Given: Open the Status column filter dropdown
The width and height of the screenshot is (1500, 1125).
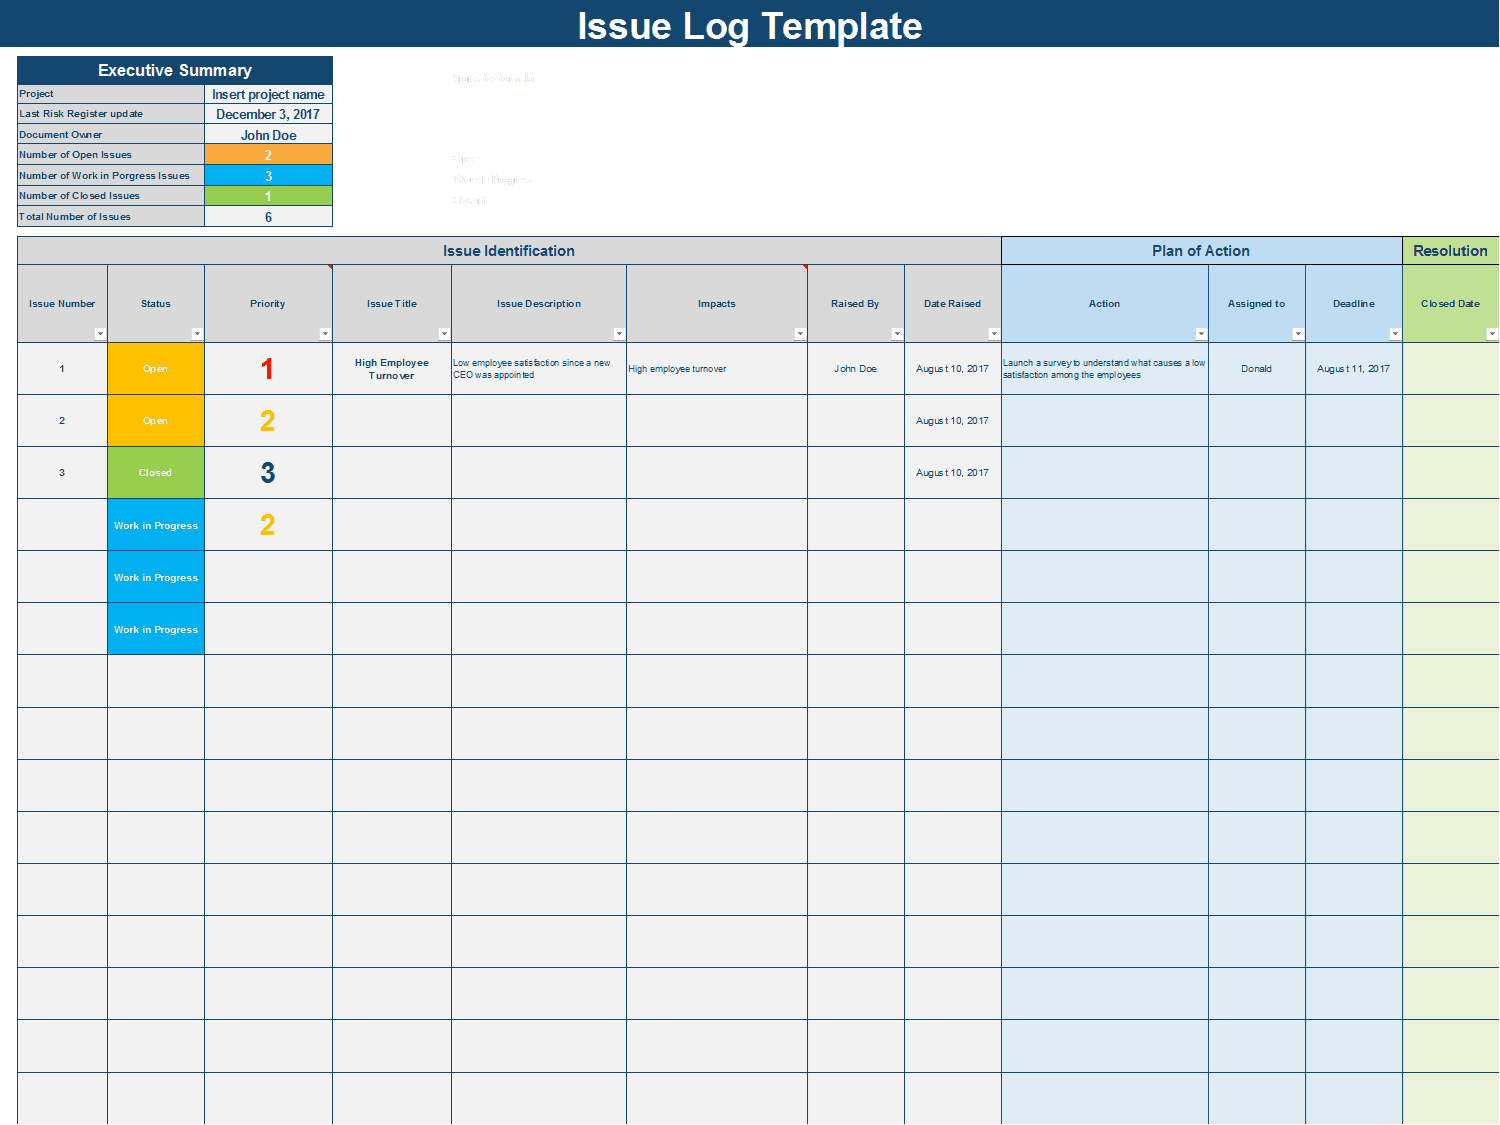Looking at the screenshot, I should (x=197, y=334).
